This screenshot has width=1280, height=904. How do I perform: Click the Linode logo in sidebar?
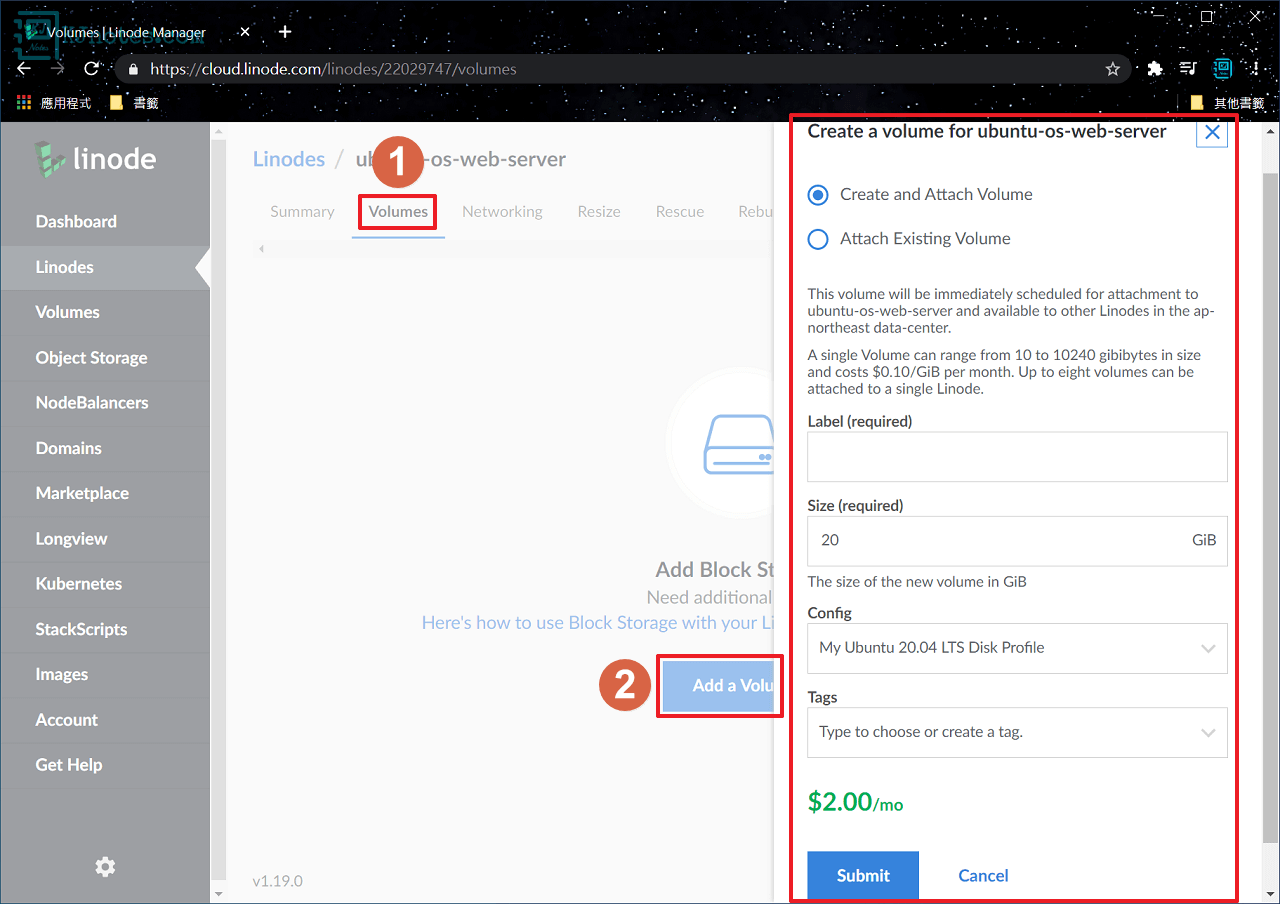pyautogui.click(x=95, y=159)
